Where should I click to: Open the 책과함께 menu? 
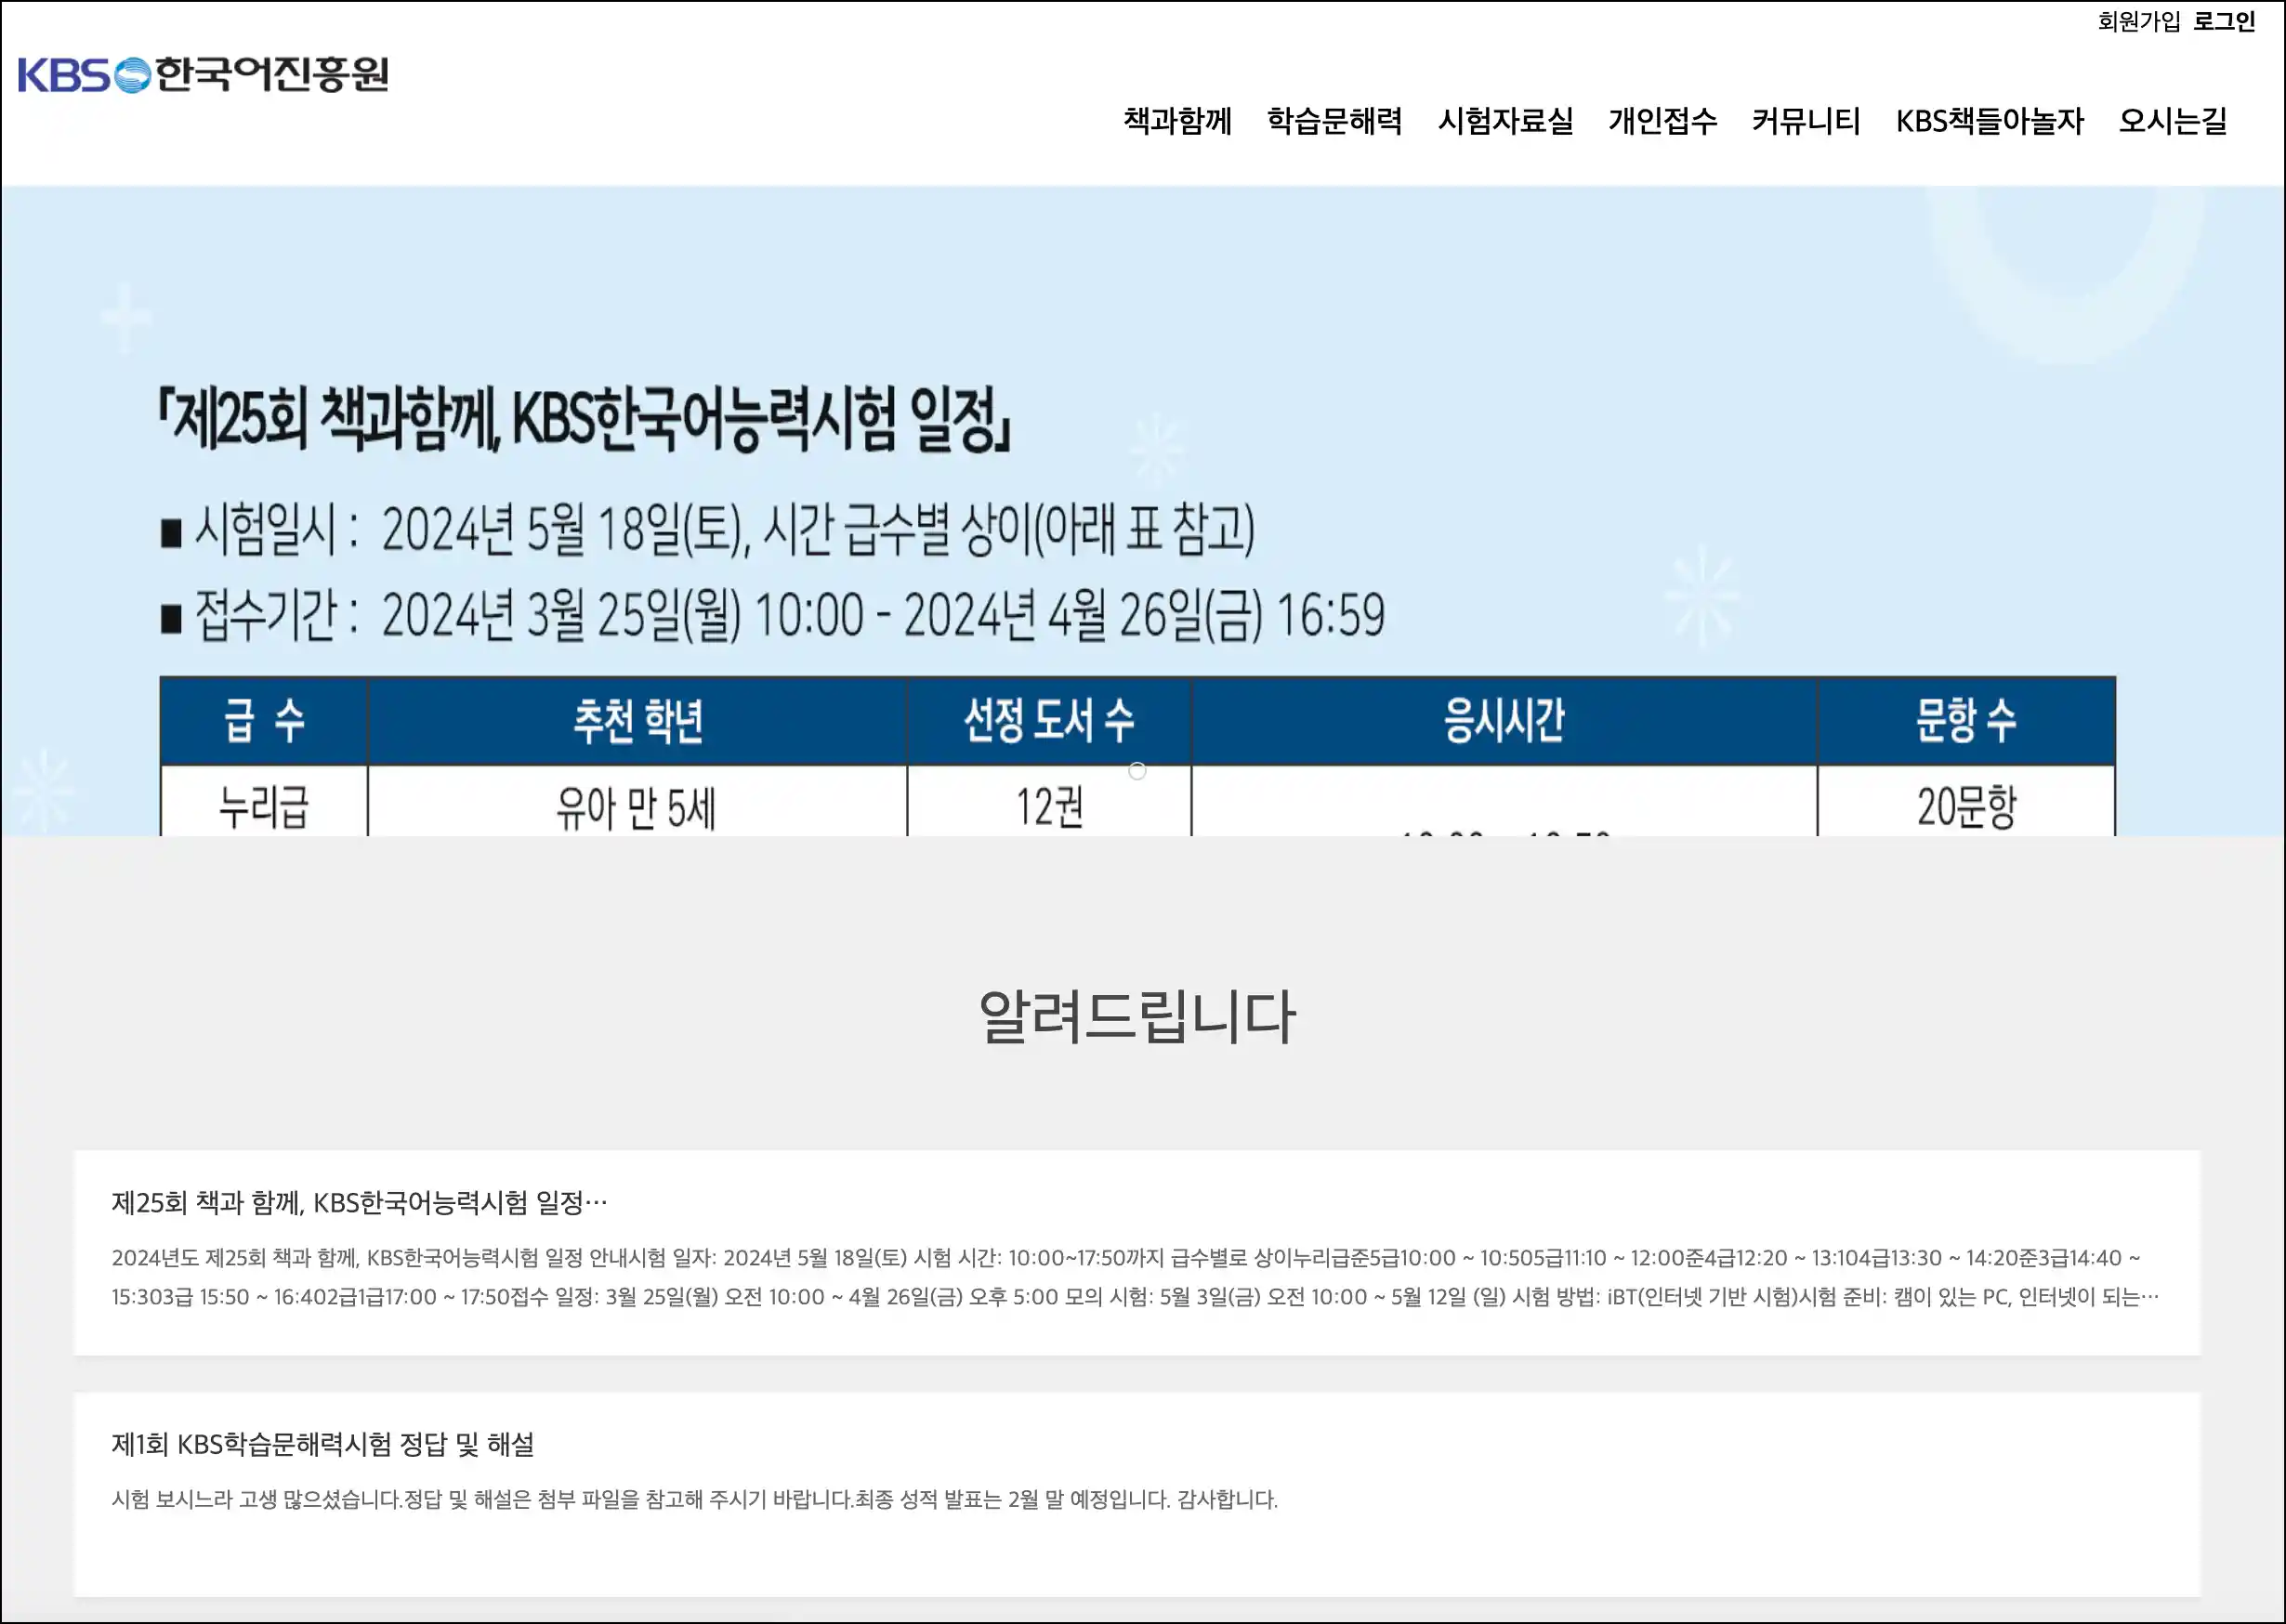1177,121
